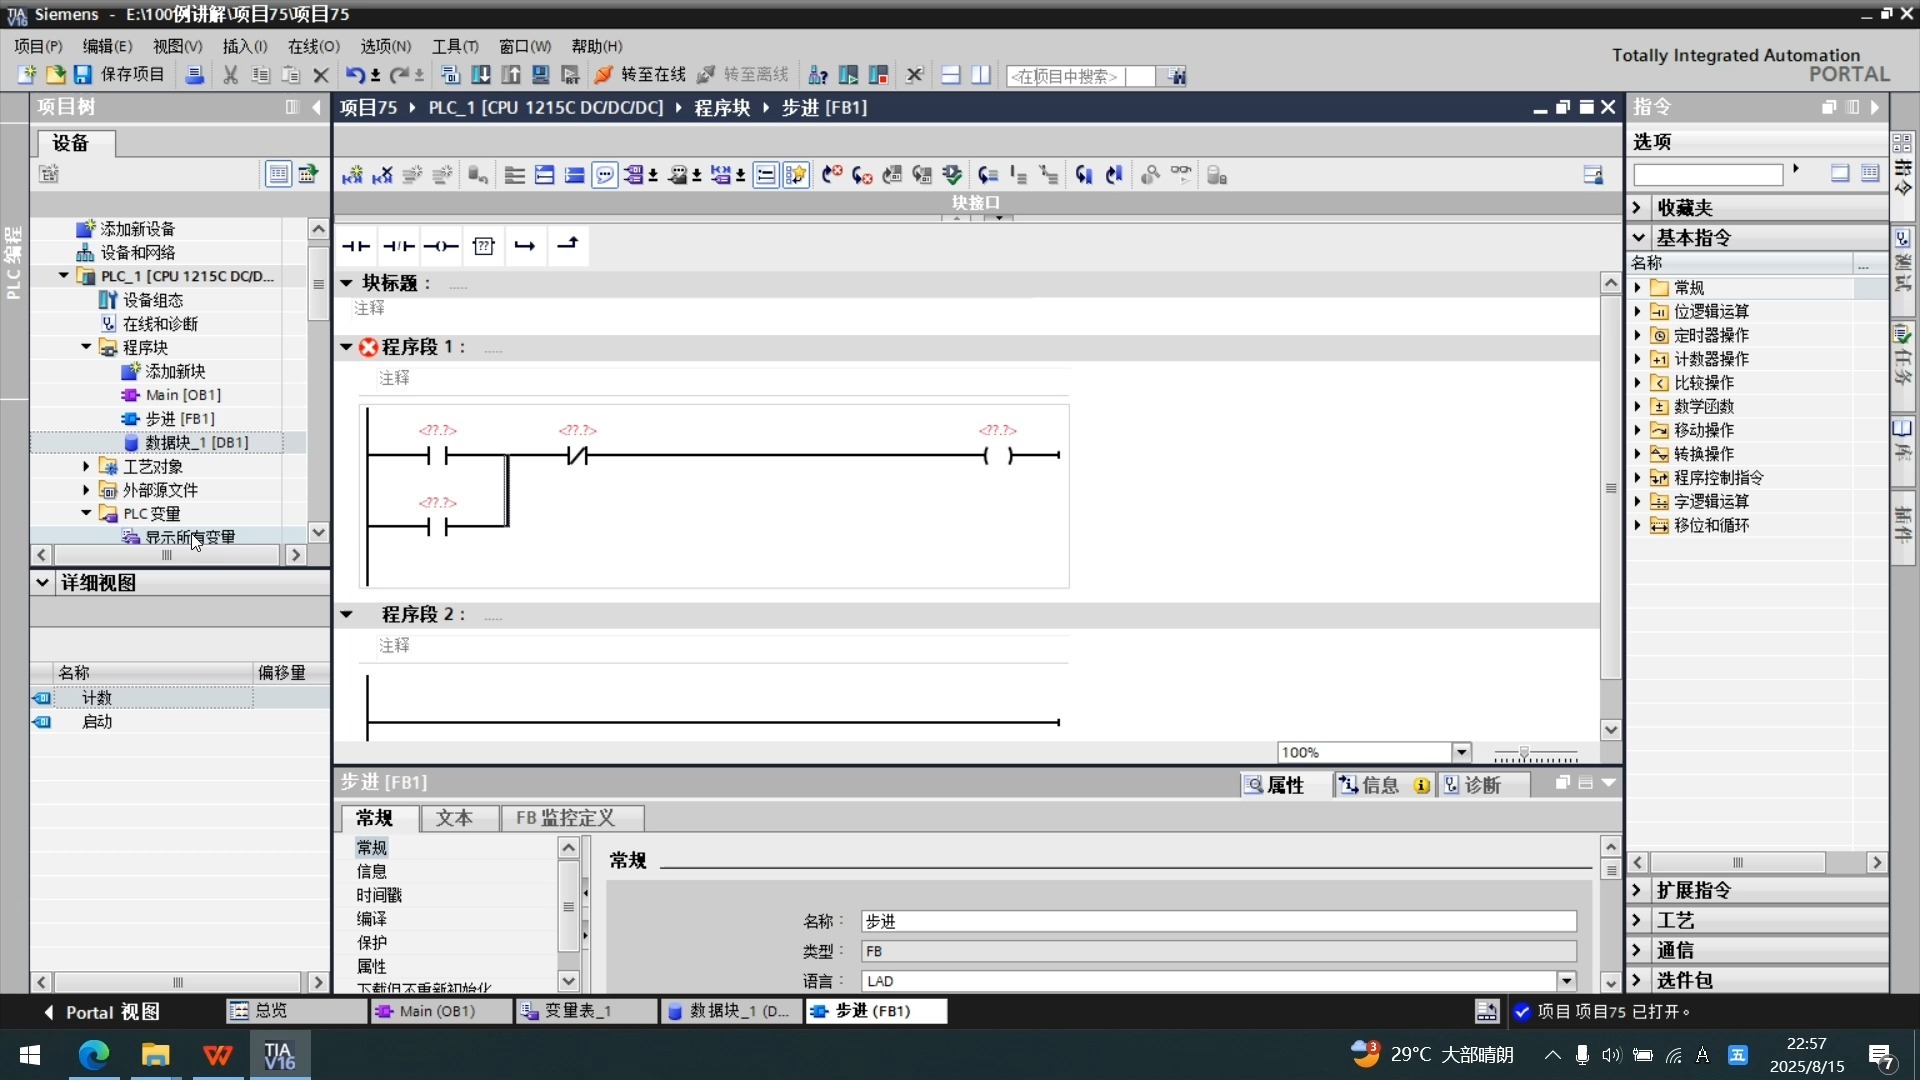Click the compile icon in main toolbar
1920x1080 pixels.
pos(450,75)
